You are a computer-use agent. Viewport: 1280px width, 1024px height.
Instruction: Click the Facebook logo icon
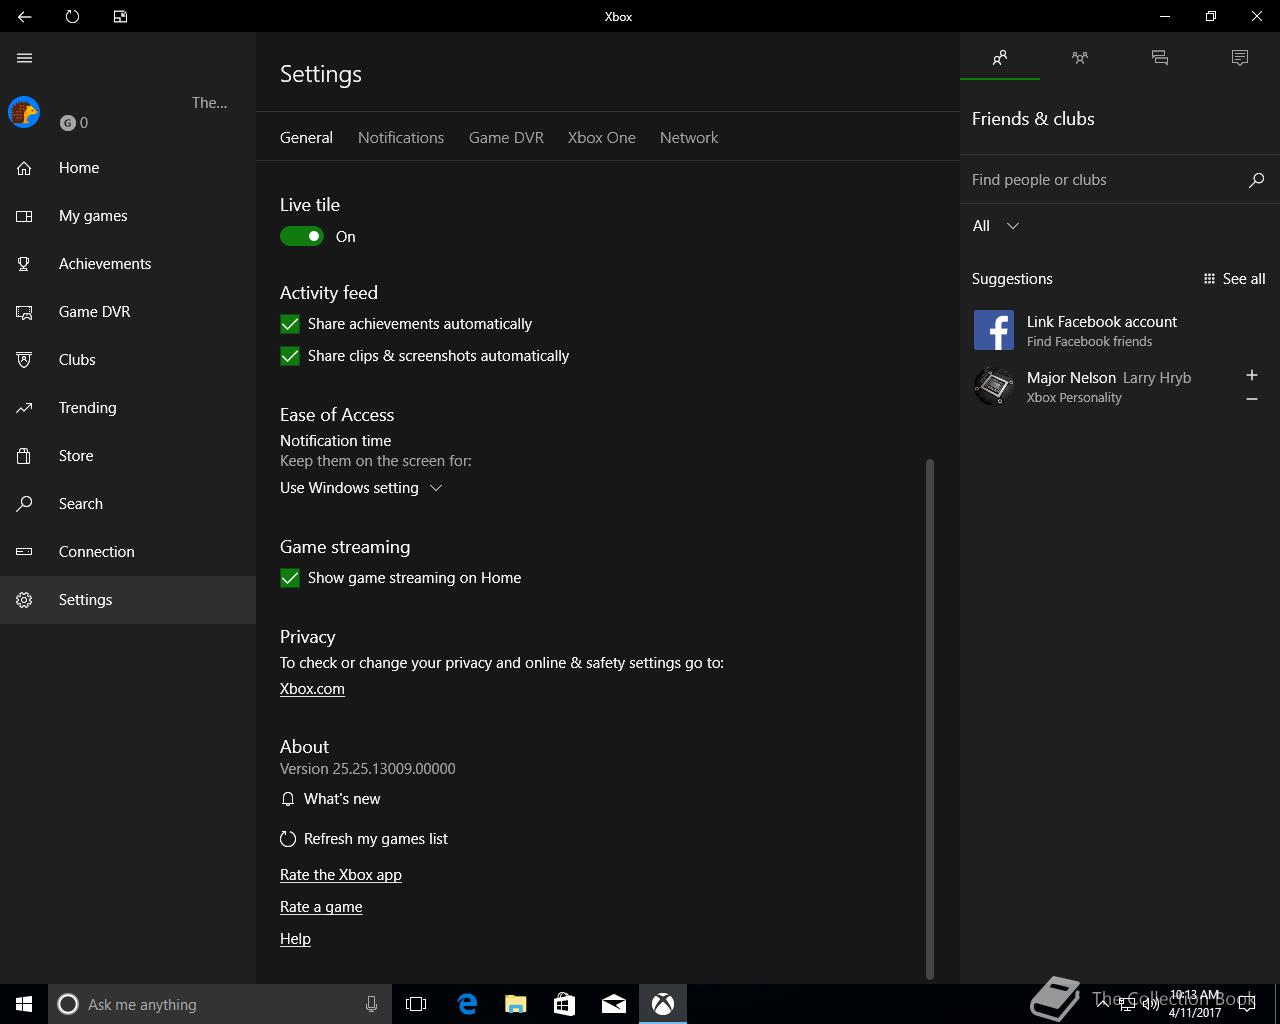click(994, 330)
